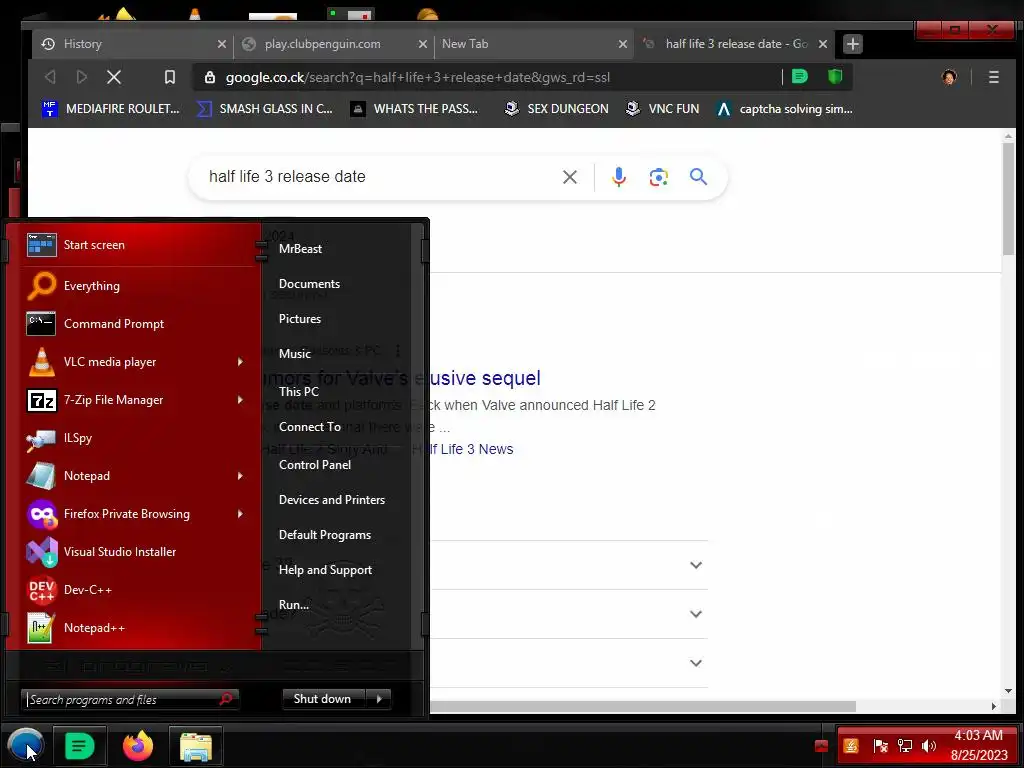Focus Search programs and files box

point(129,699)
